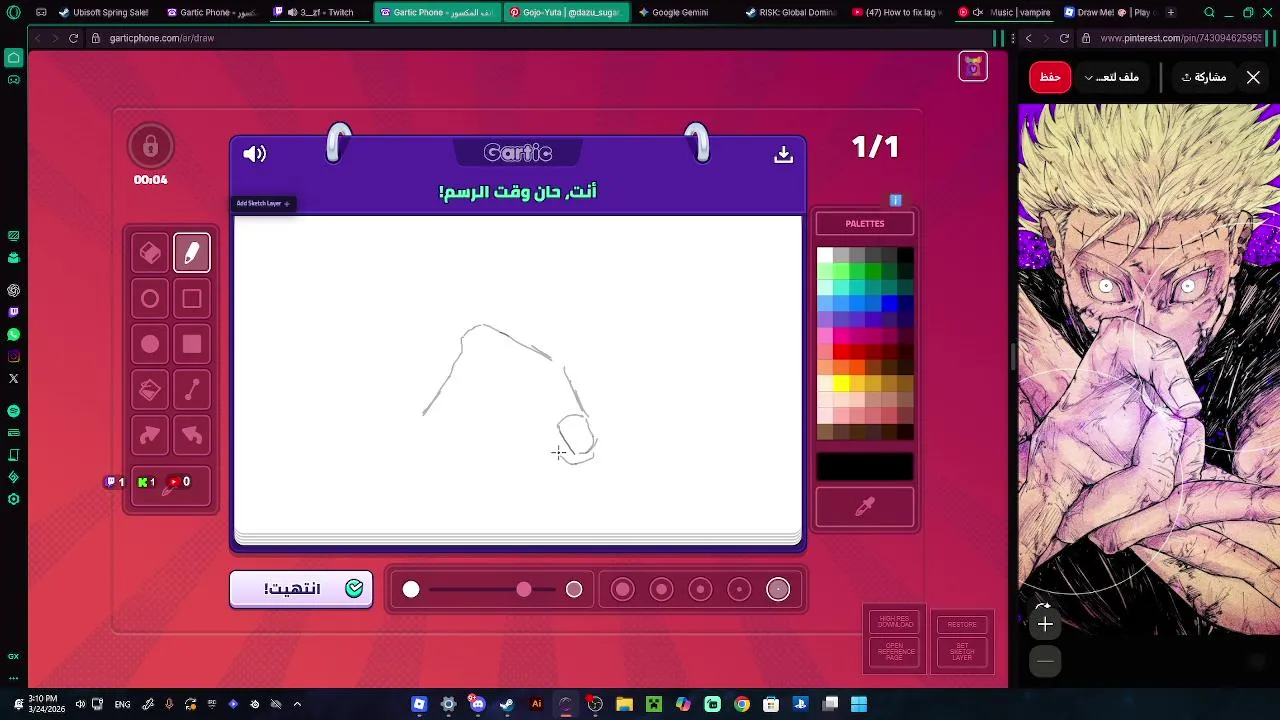Click the OPEN REFERENCE PAGE button

tap(895, 652)
